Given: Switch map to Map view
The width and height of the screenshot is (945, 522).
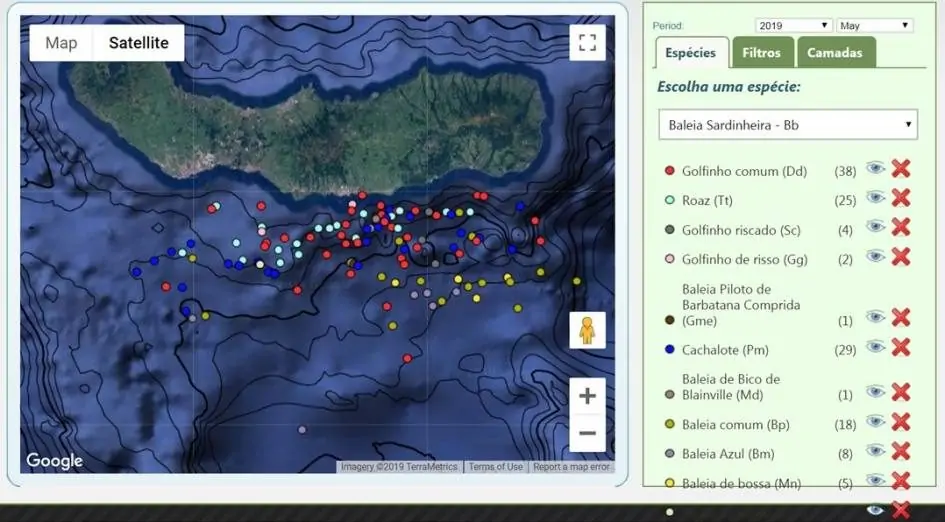Looking at the screenshot, I should point(61,43).
